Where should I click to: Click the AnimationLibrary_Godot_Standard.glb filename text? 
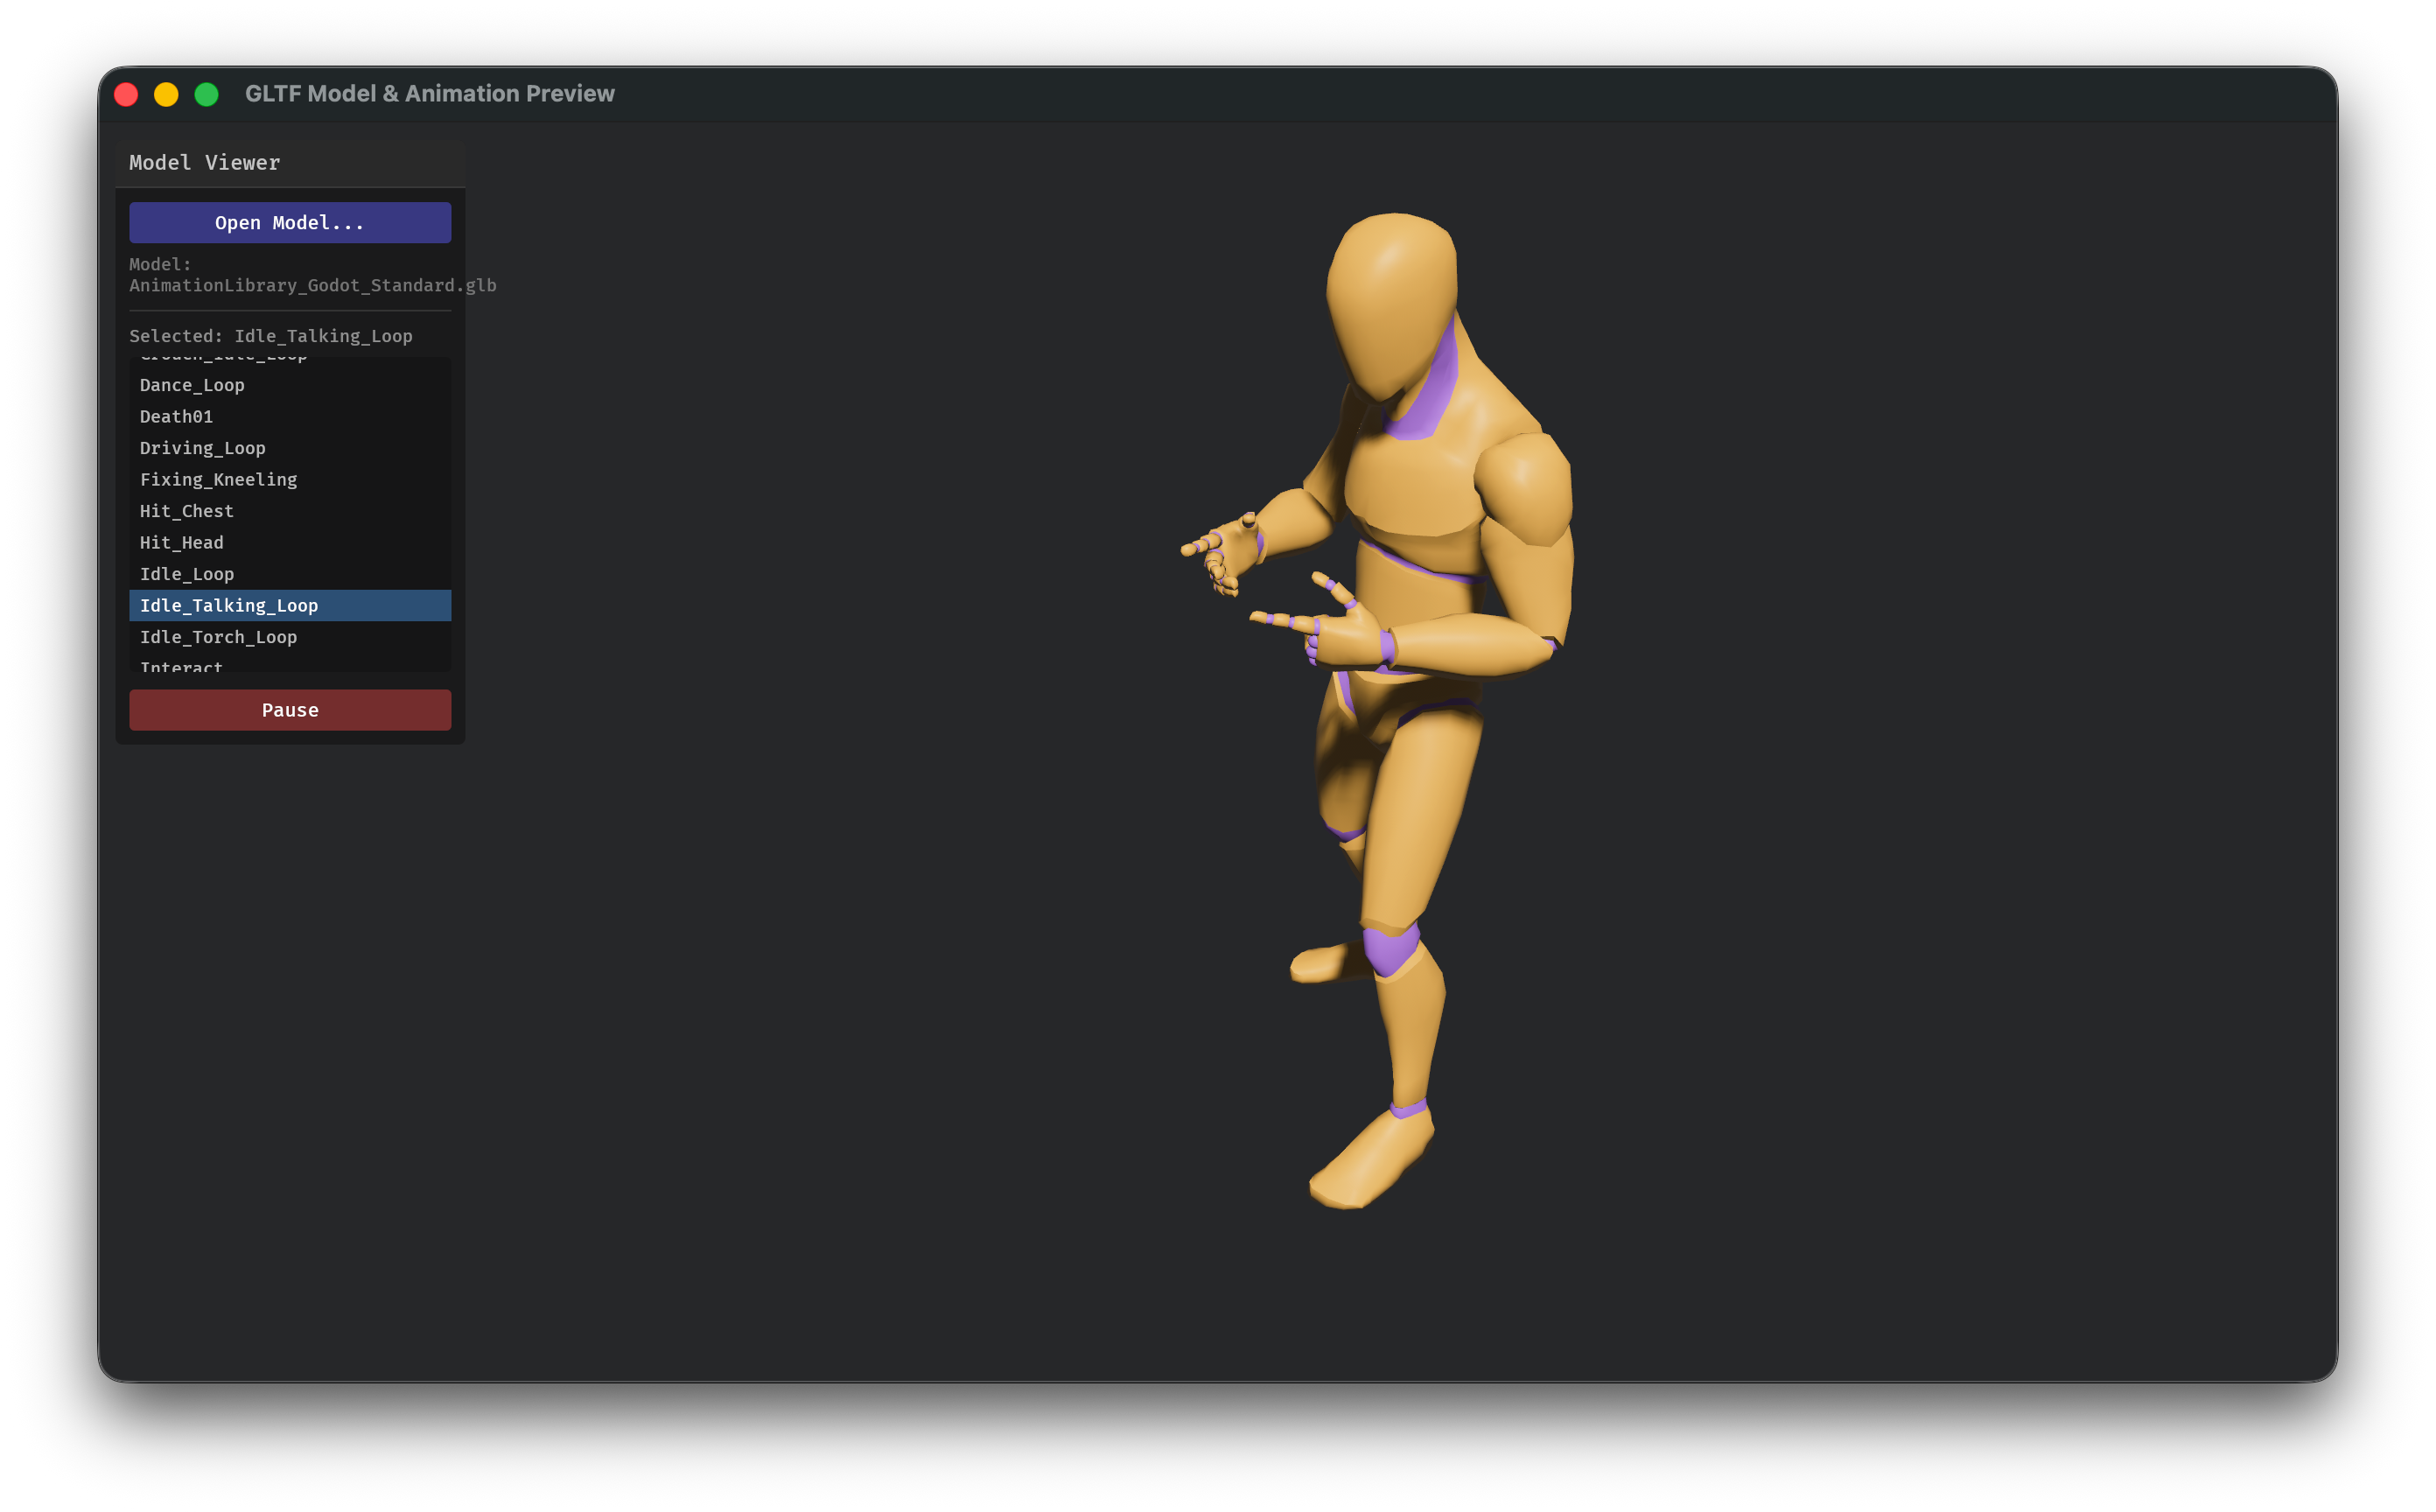point(313,285)
